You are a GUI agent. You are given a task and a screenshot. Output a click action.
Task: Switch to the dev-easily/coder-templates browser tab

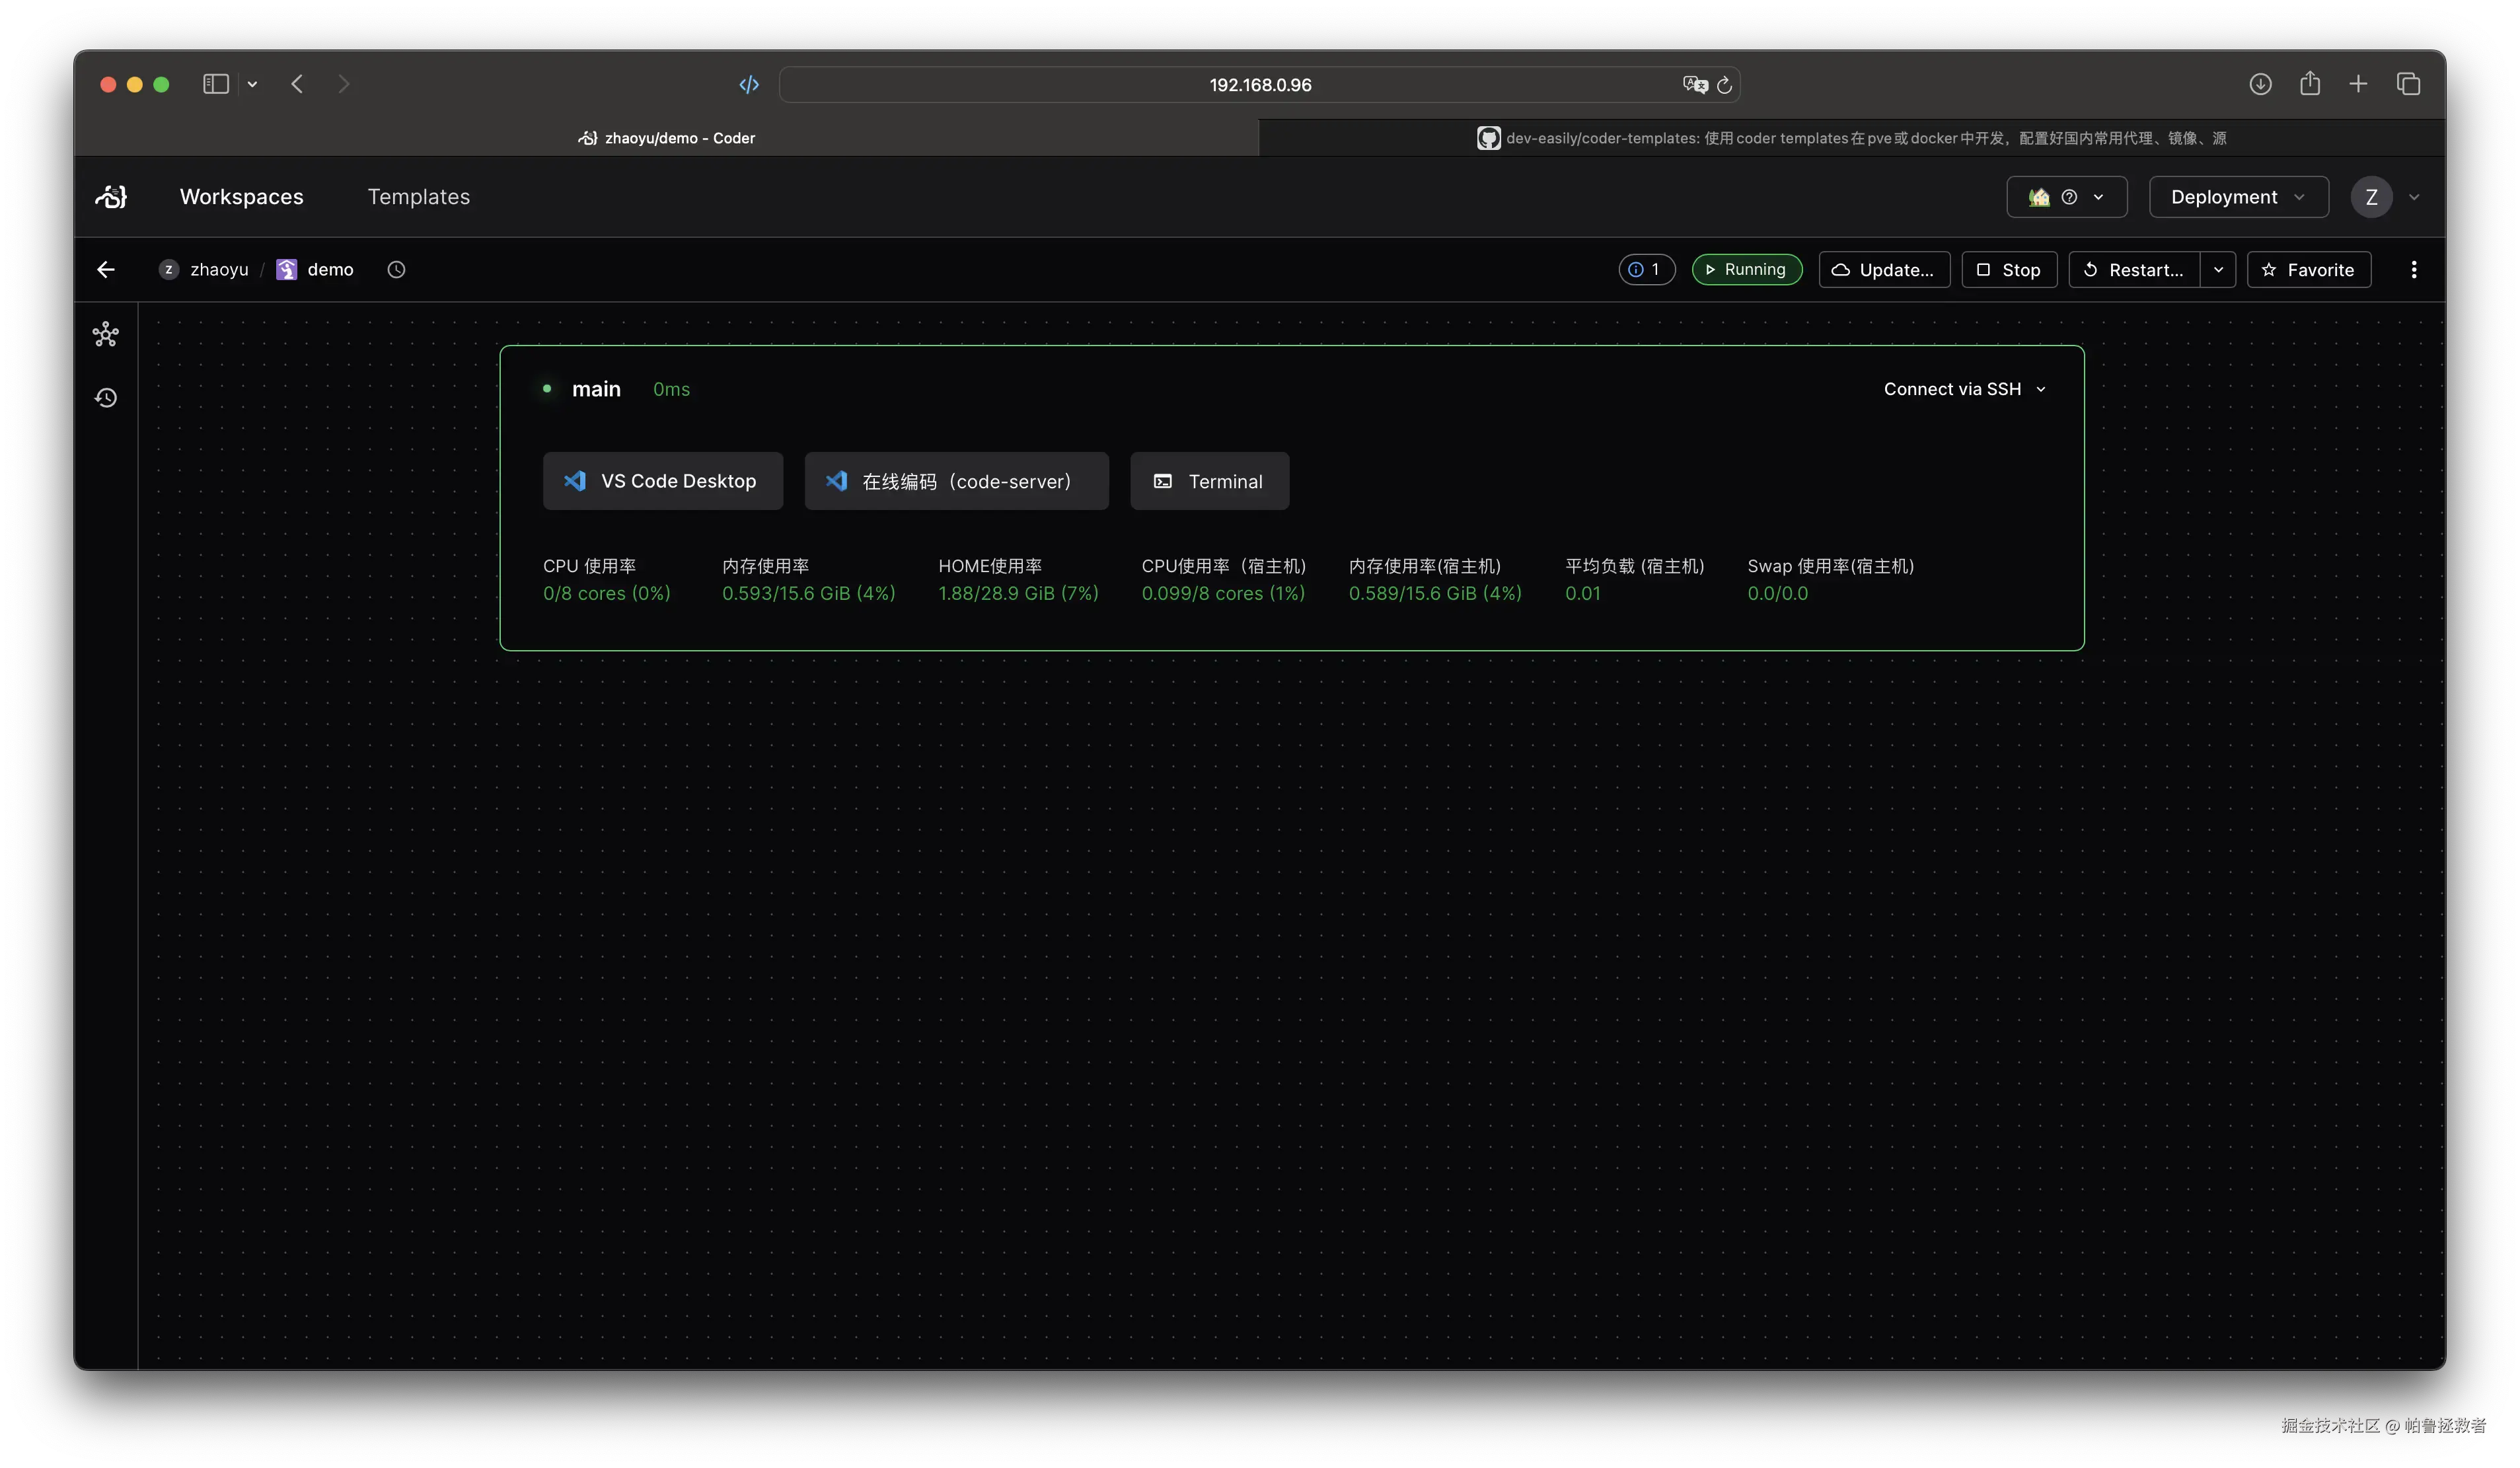1851,138
